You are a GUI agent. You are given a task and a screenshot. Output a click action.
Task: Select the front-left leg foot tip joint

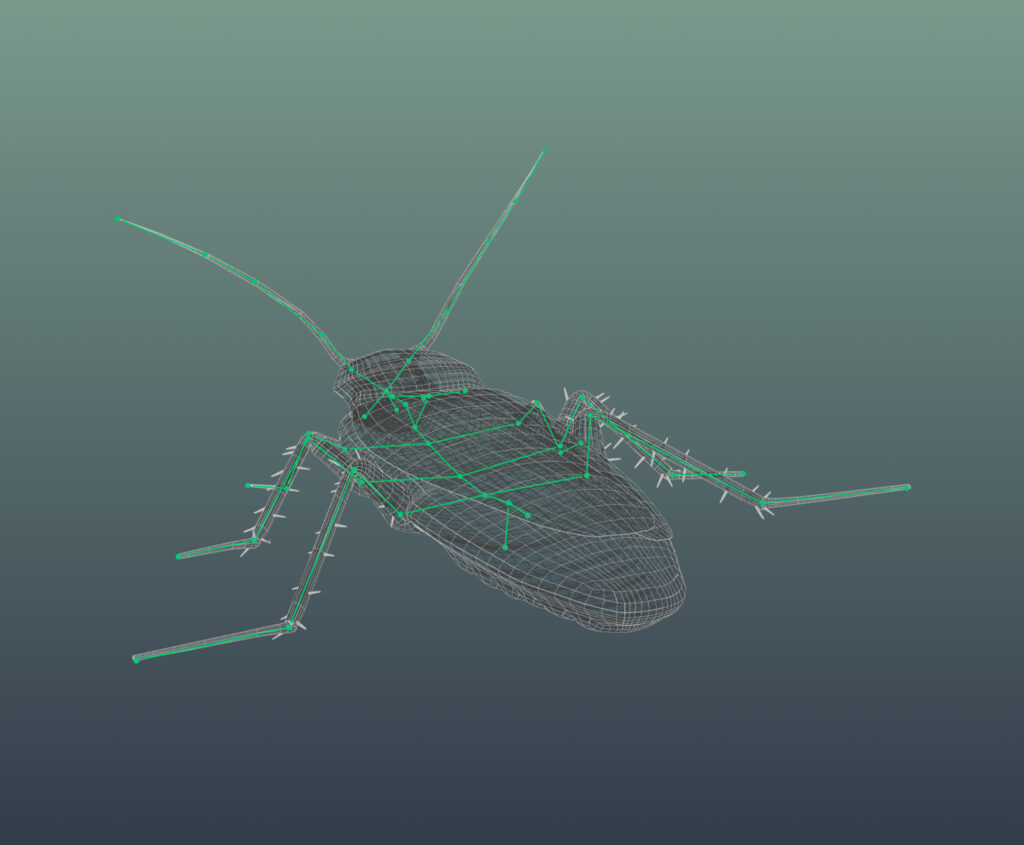point(136,659)
